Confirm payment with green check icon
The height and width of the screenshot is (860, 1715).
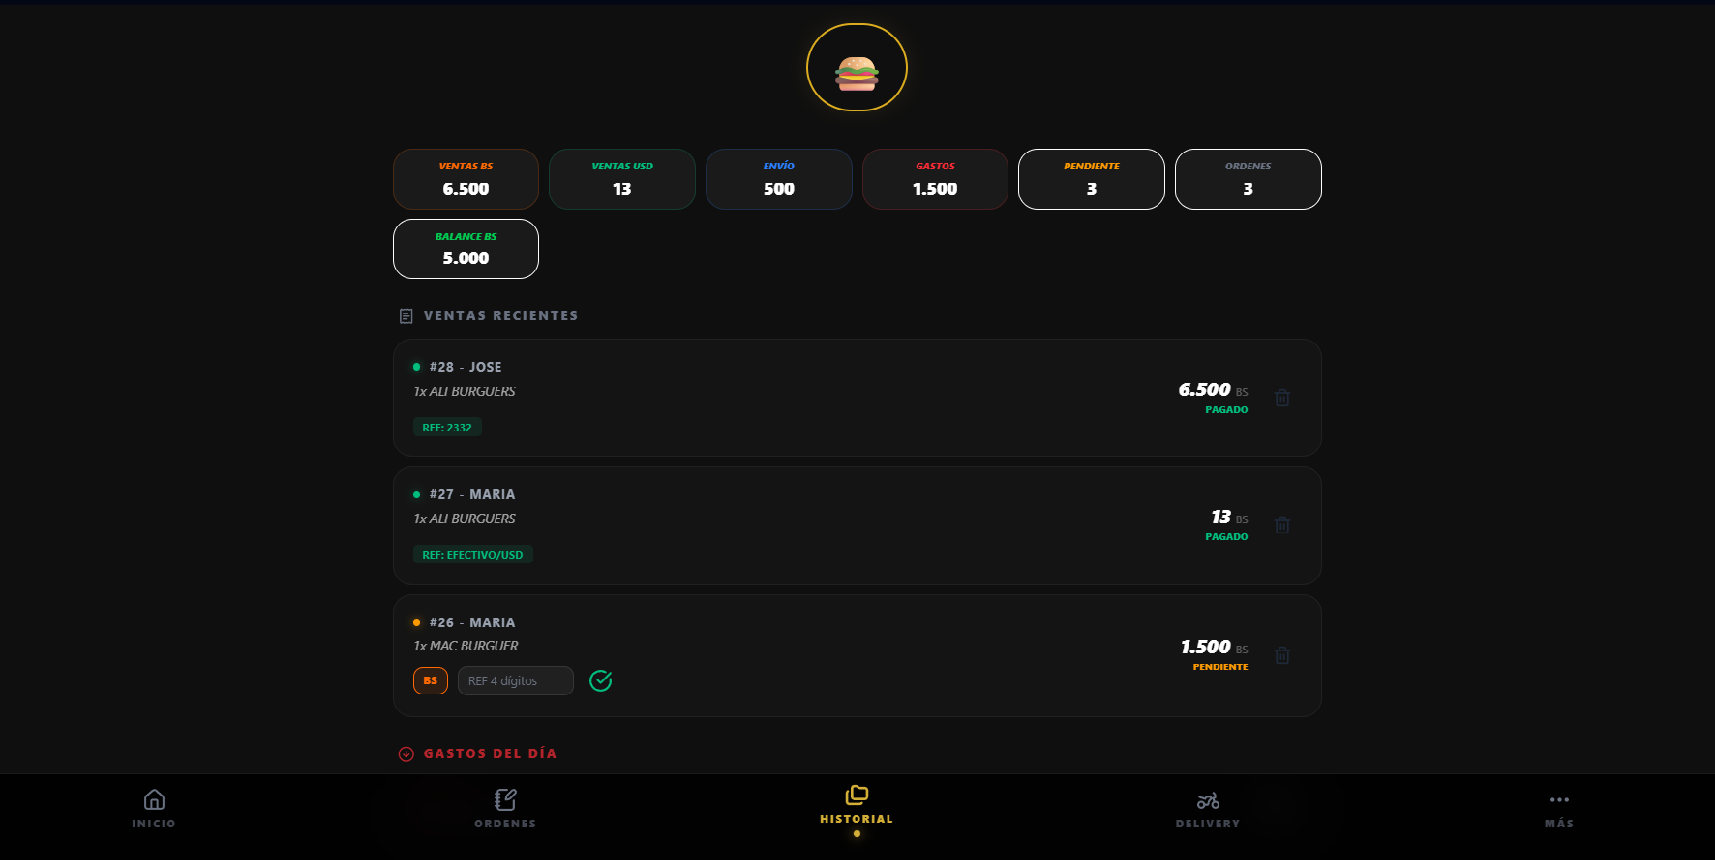pyautogui.click(x=600, y=681)
